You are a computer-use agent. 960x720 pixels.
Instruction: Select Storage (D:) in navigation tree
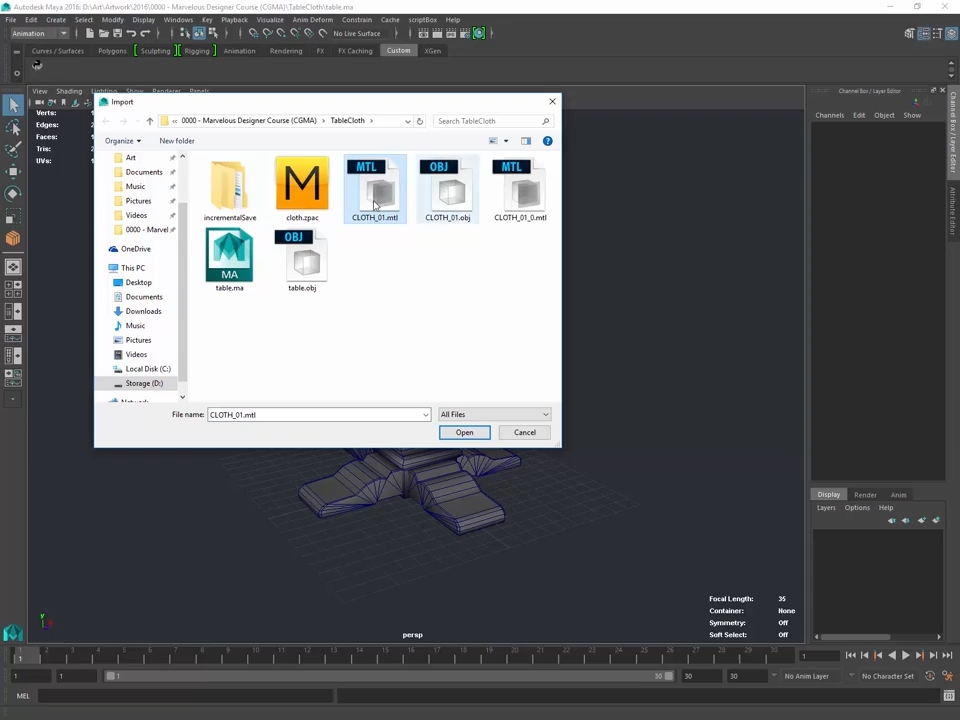coord(144,383)
